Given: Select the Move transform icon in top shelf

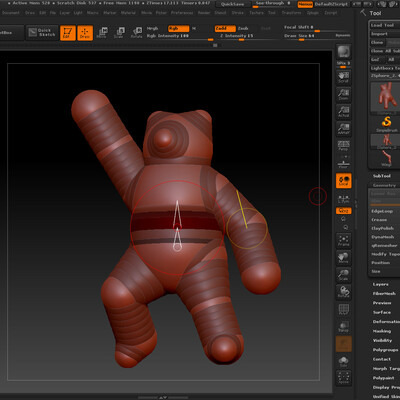Looking at the screenshot, I should click(102, 33).
